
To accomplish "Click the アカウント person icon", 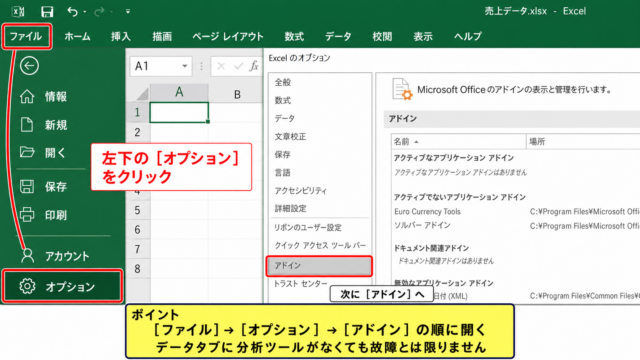I will point(27,256).
